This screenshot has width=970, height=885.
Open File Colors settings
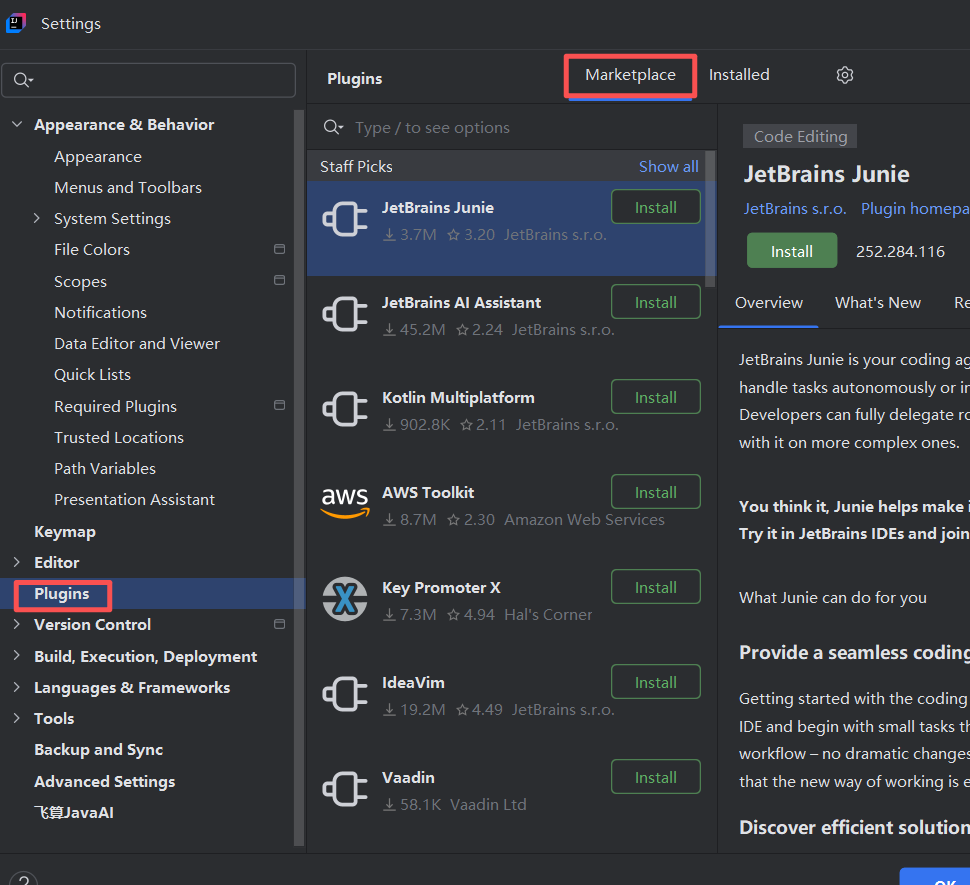(92, 249)
